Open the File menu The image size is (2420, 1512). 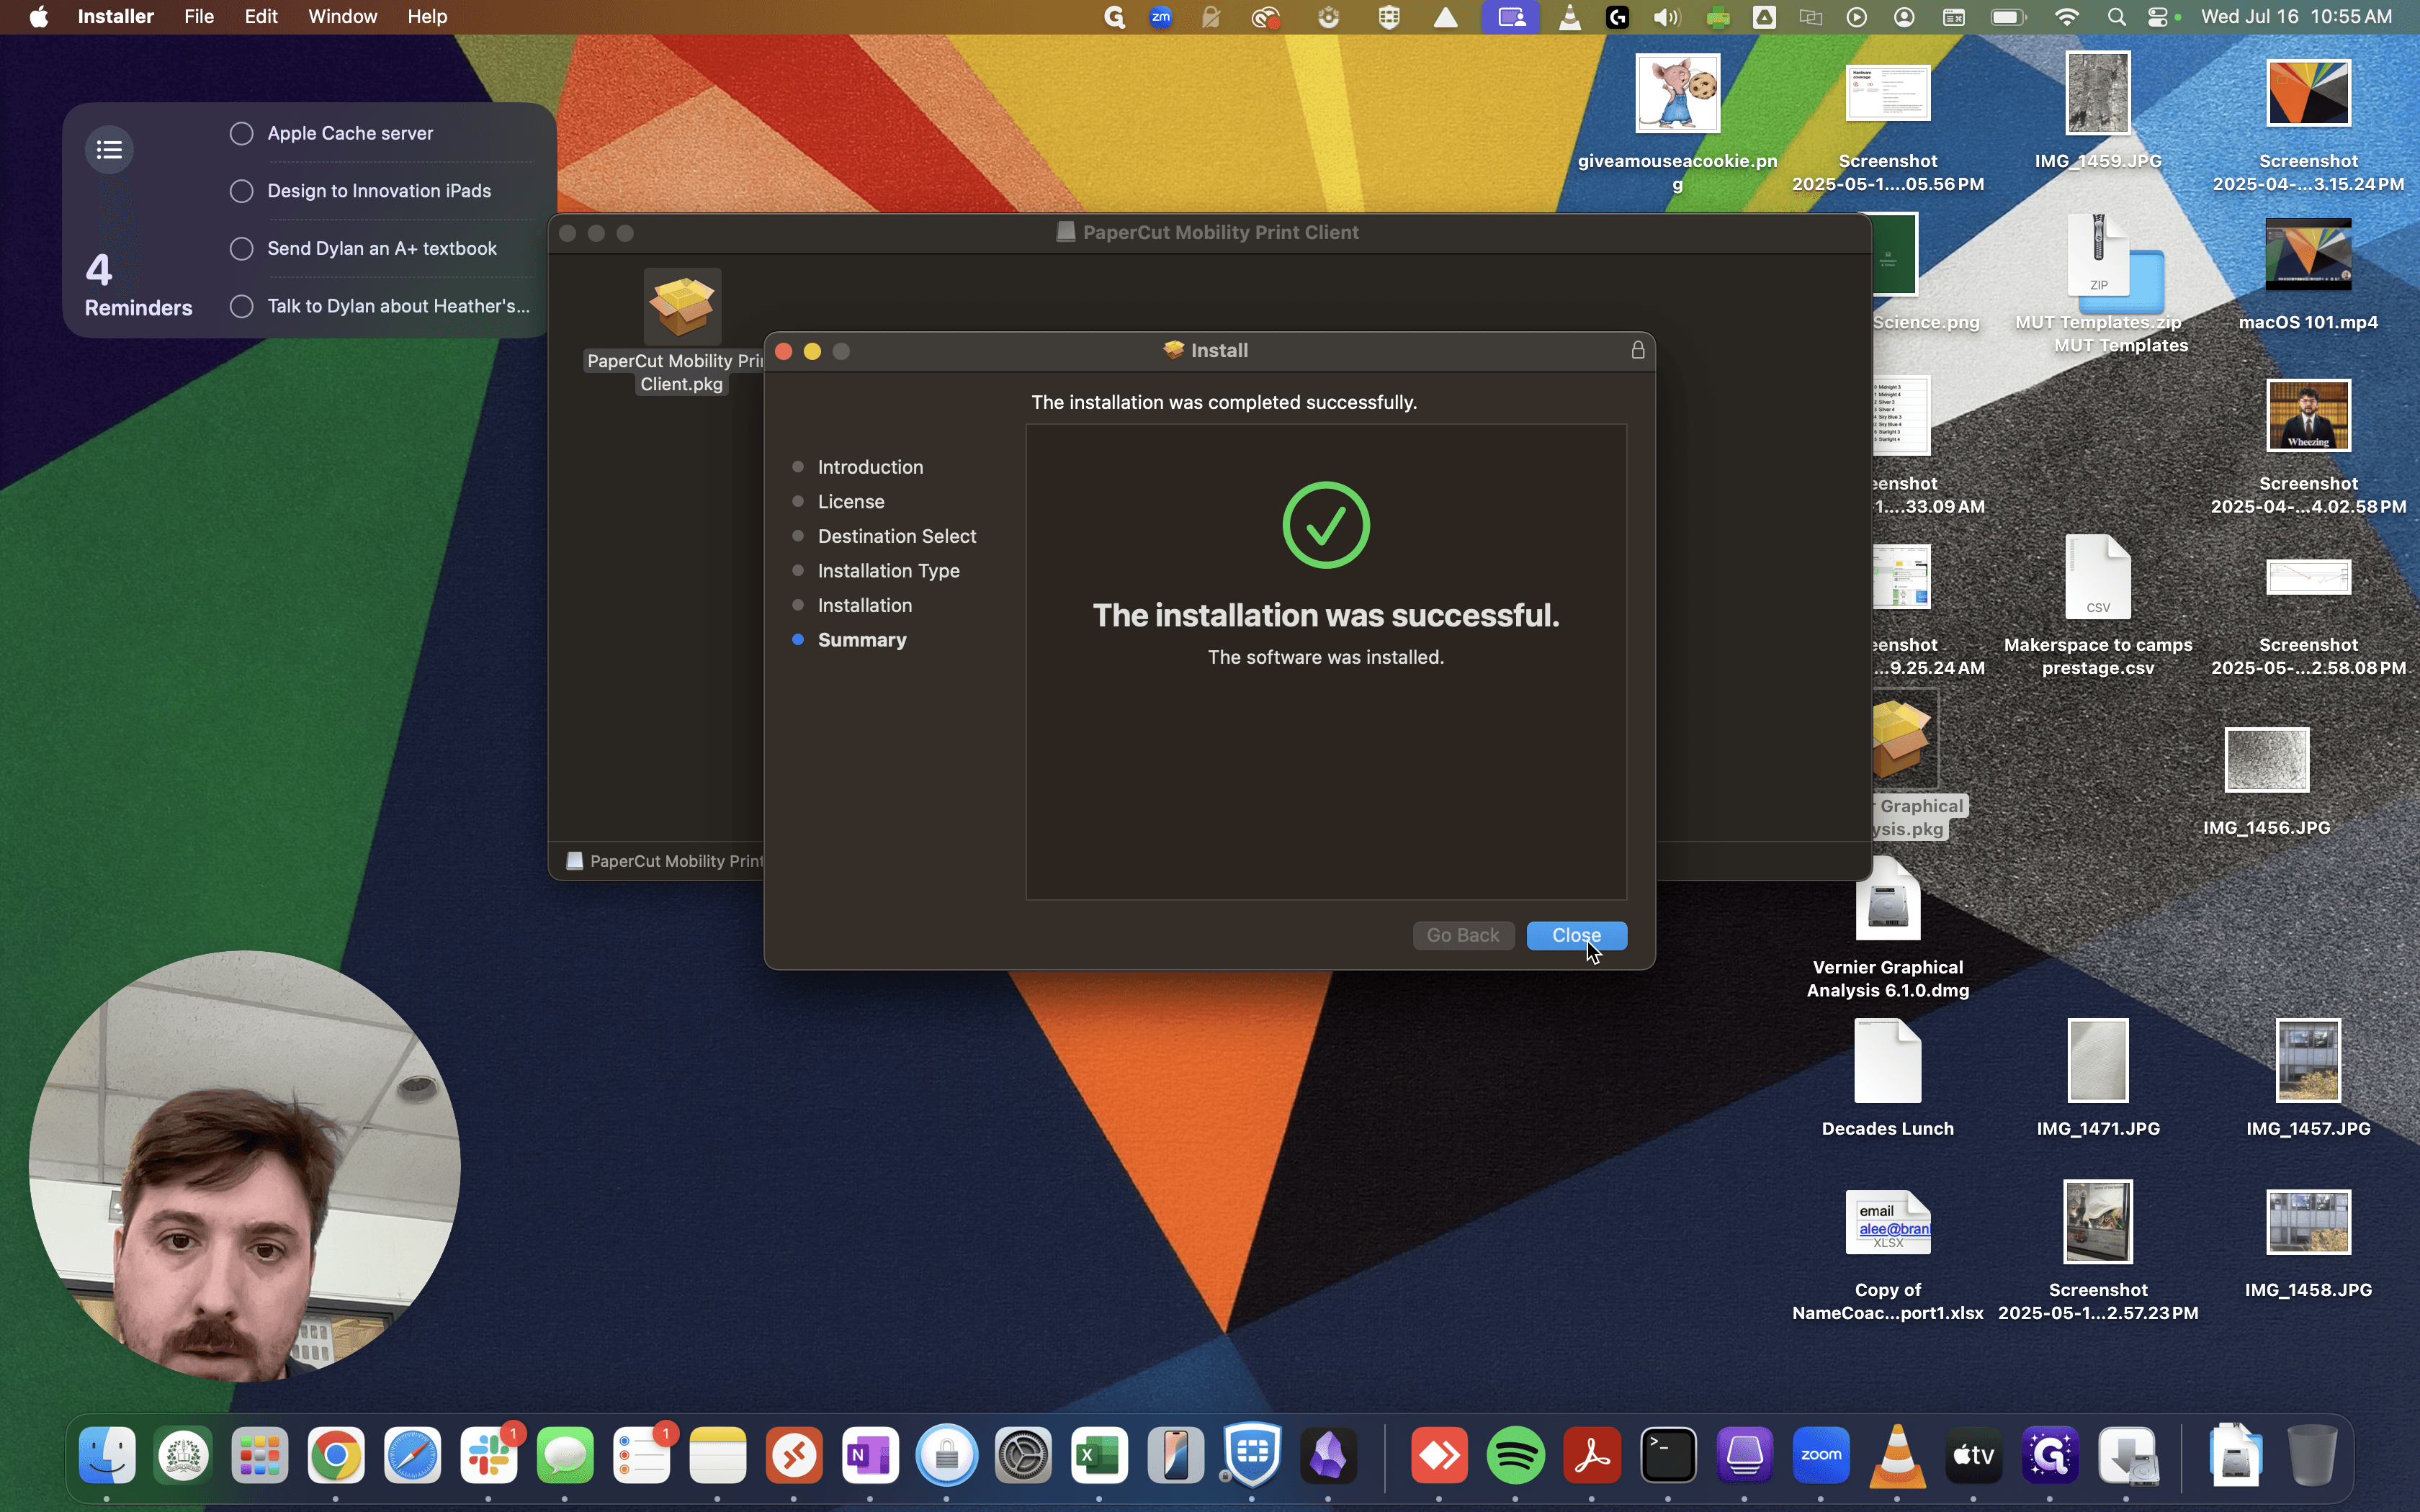point(199,17)
